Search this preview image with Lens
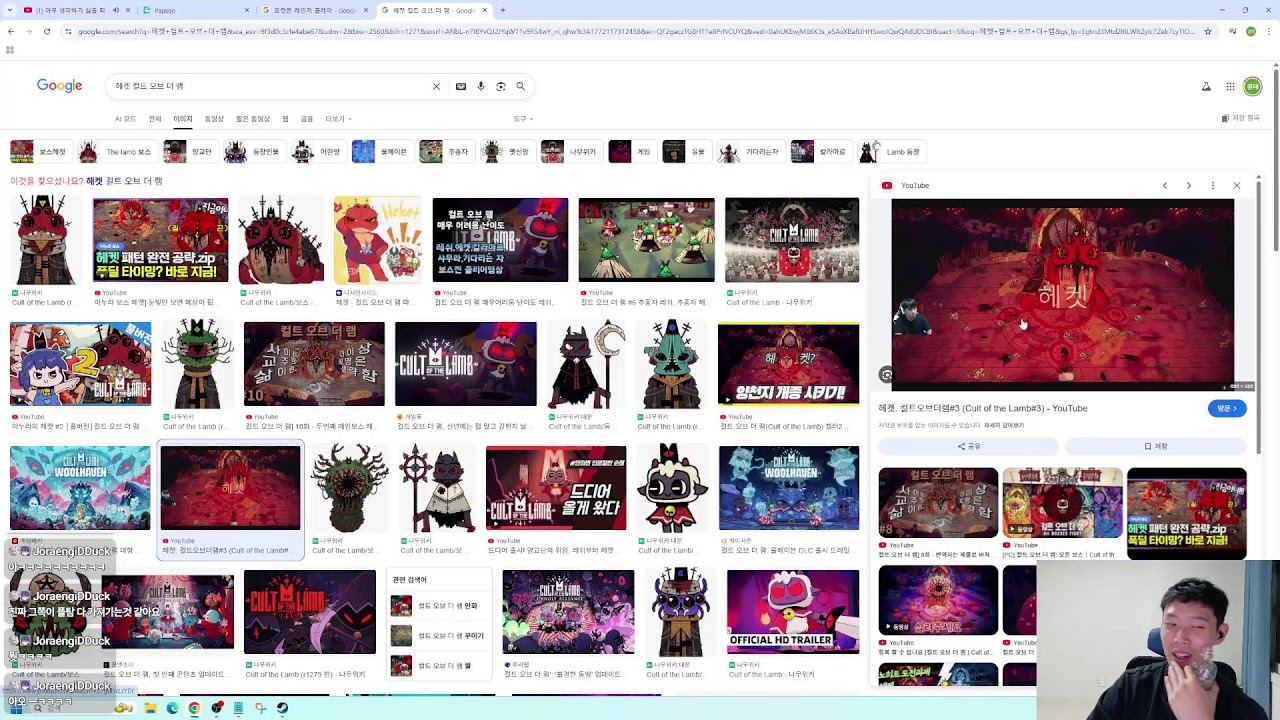 click(x=886, y=375)
